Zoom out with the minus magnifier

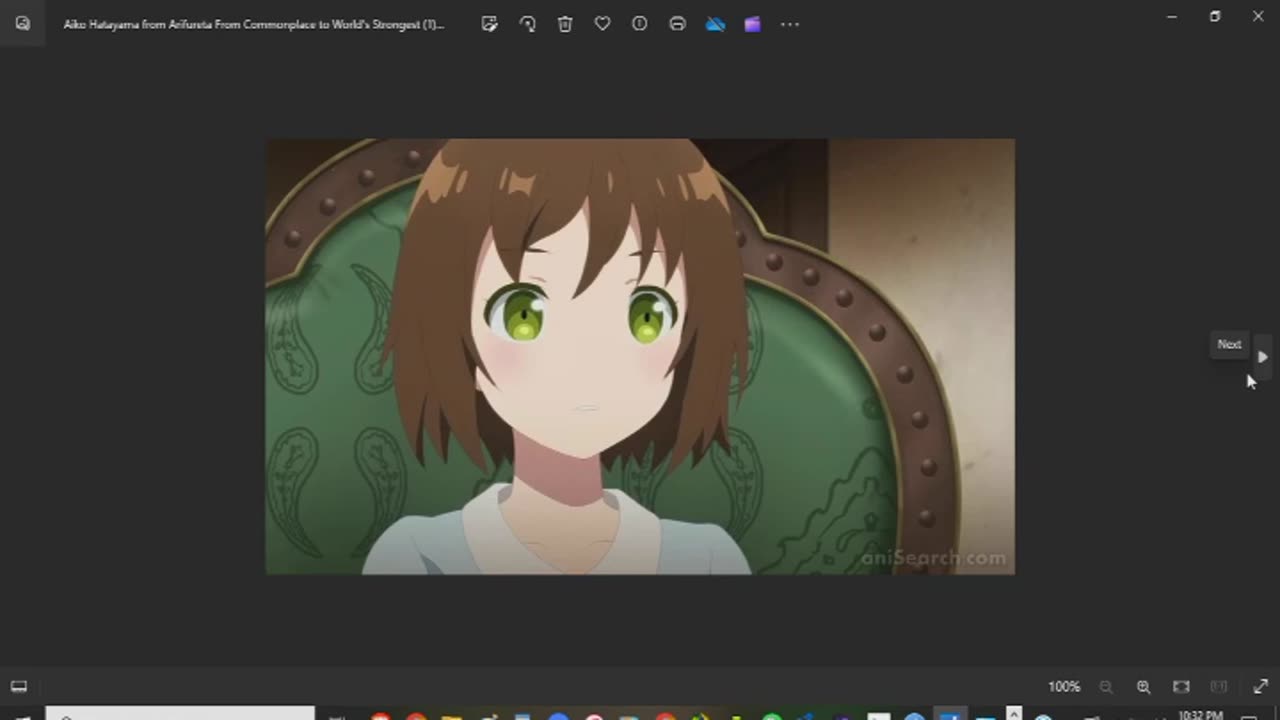click(x=1106, y=687)
